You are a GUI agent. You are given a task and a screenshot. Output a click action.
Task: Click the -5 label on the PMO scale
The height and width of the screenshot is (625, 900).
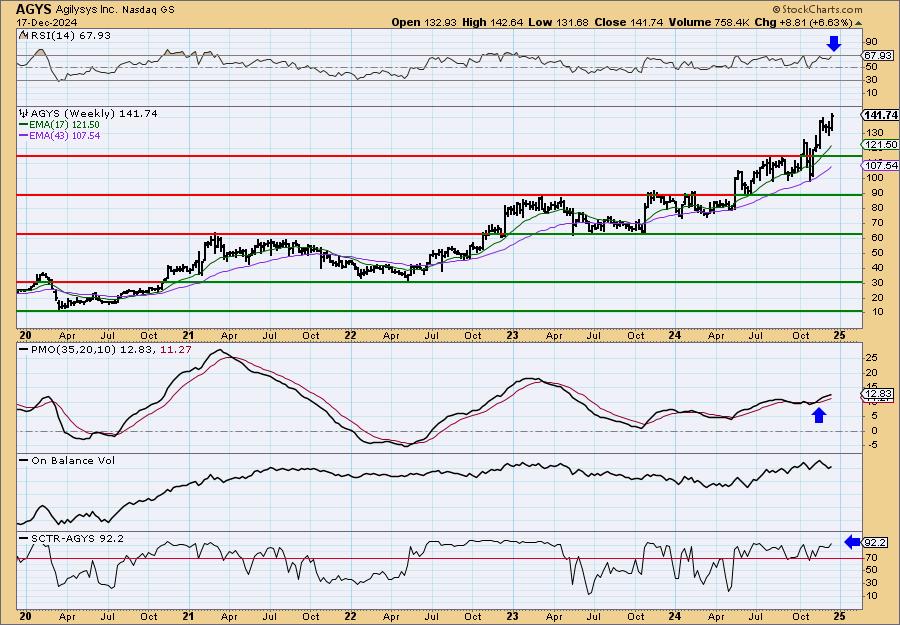click(x=871, y=444)
